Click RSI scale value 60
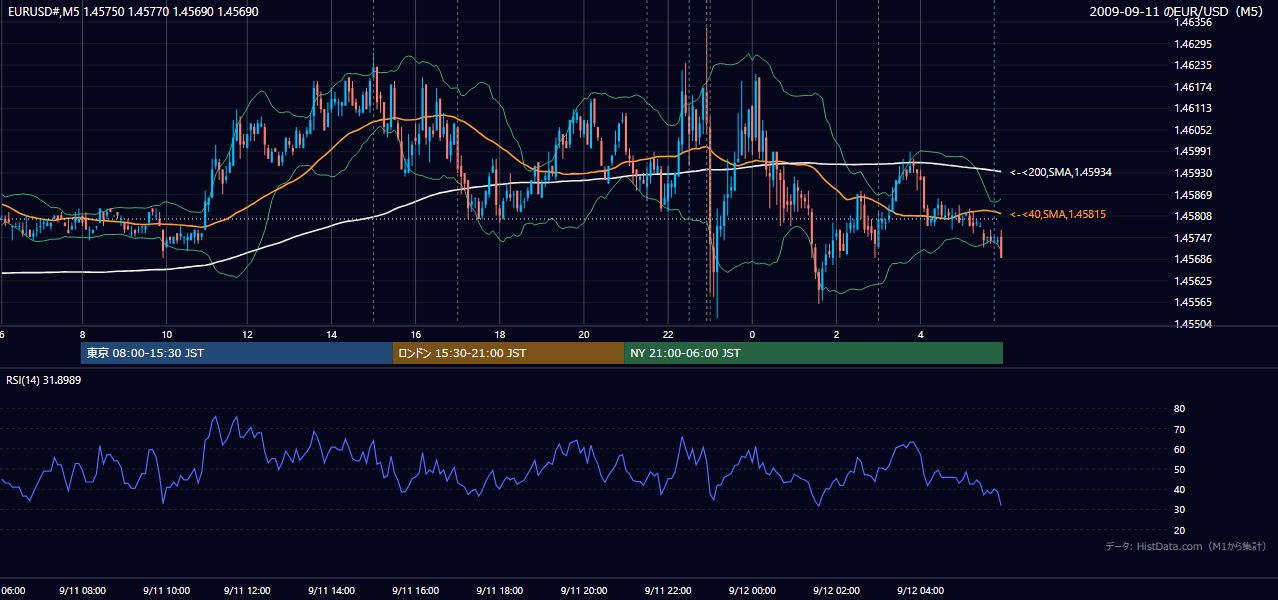The image size is (1278, 600). pos(1179,449)
